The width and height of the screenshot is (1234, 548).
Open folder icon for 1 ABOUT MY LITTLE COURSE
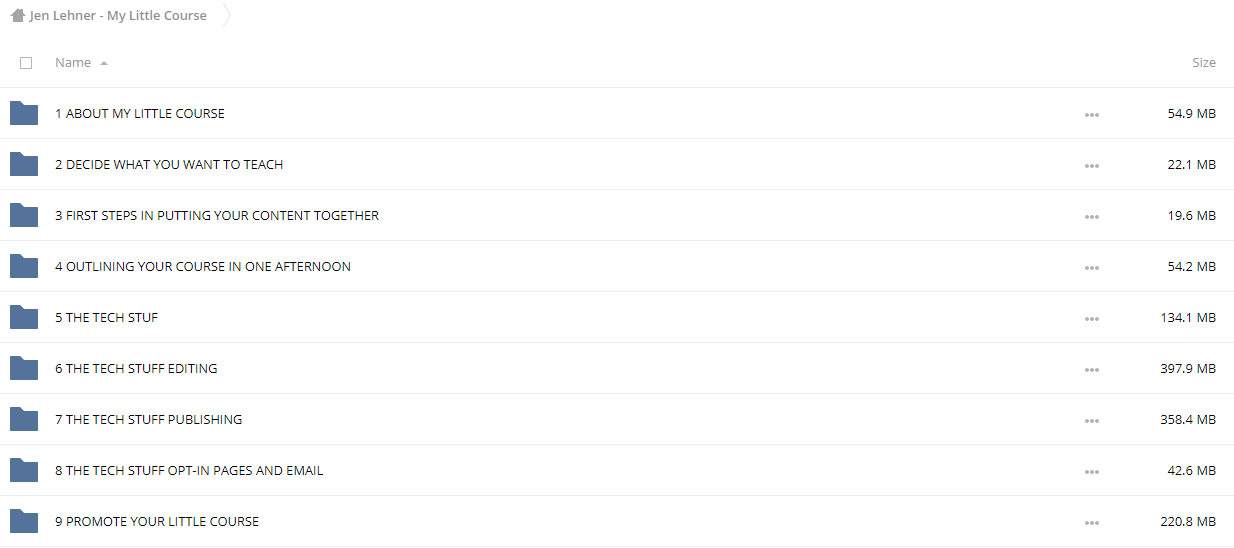pos(24,113)
